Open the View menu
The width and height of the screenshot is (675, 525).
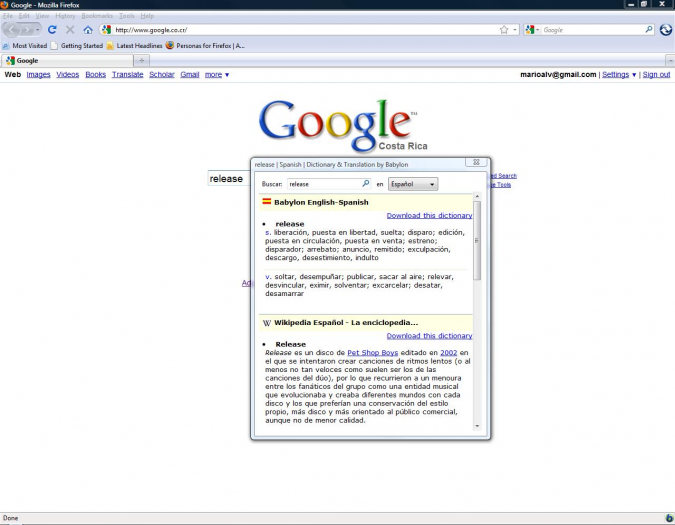pyautogui.click(x=42, y=16)
